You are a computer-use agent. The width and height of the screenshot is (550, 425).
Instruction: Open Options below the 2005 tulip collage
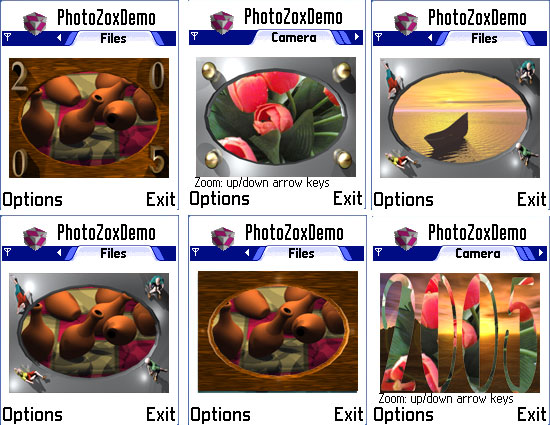click(403, 414)
